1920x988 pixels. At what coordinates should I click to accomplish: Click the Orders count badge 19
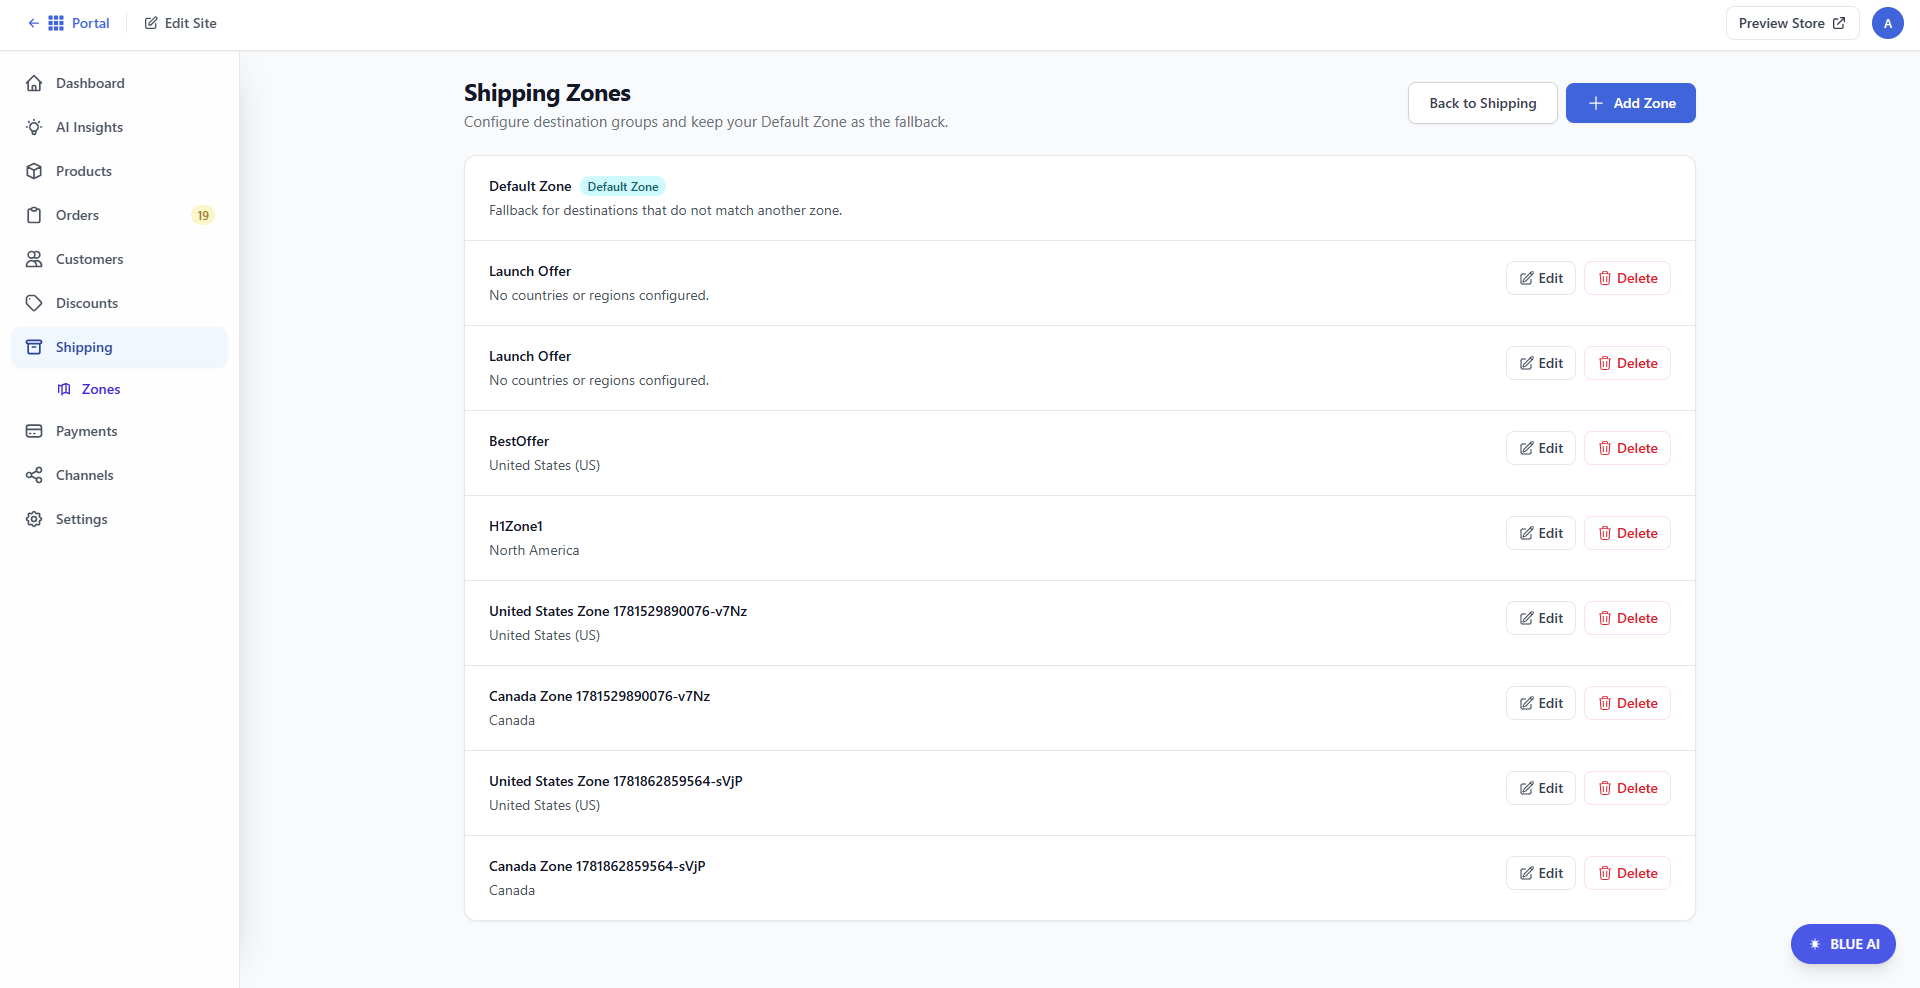tap(203, 215)
